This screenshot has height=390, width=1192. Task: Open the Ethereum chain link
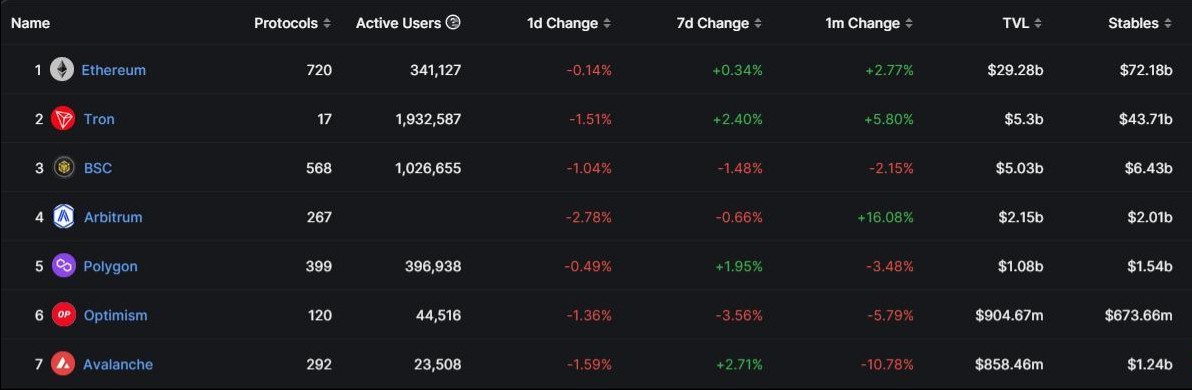click(113, 70)
